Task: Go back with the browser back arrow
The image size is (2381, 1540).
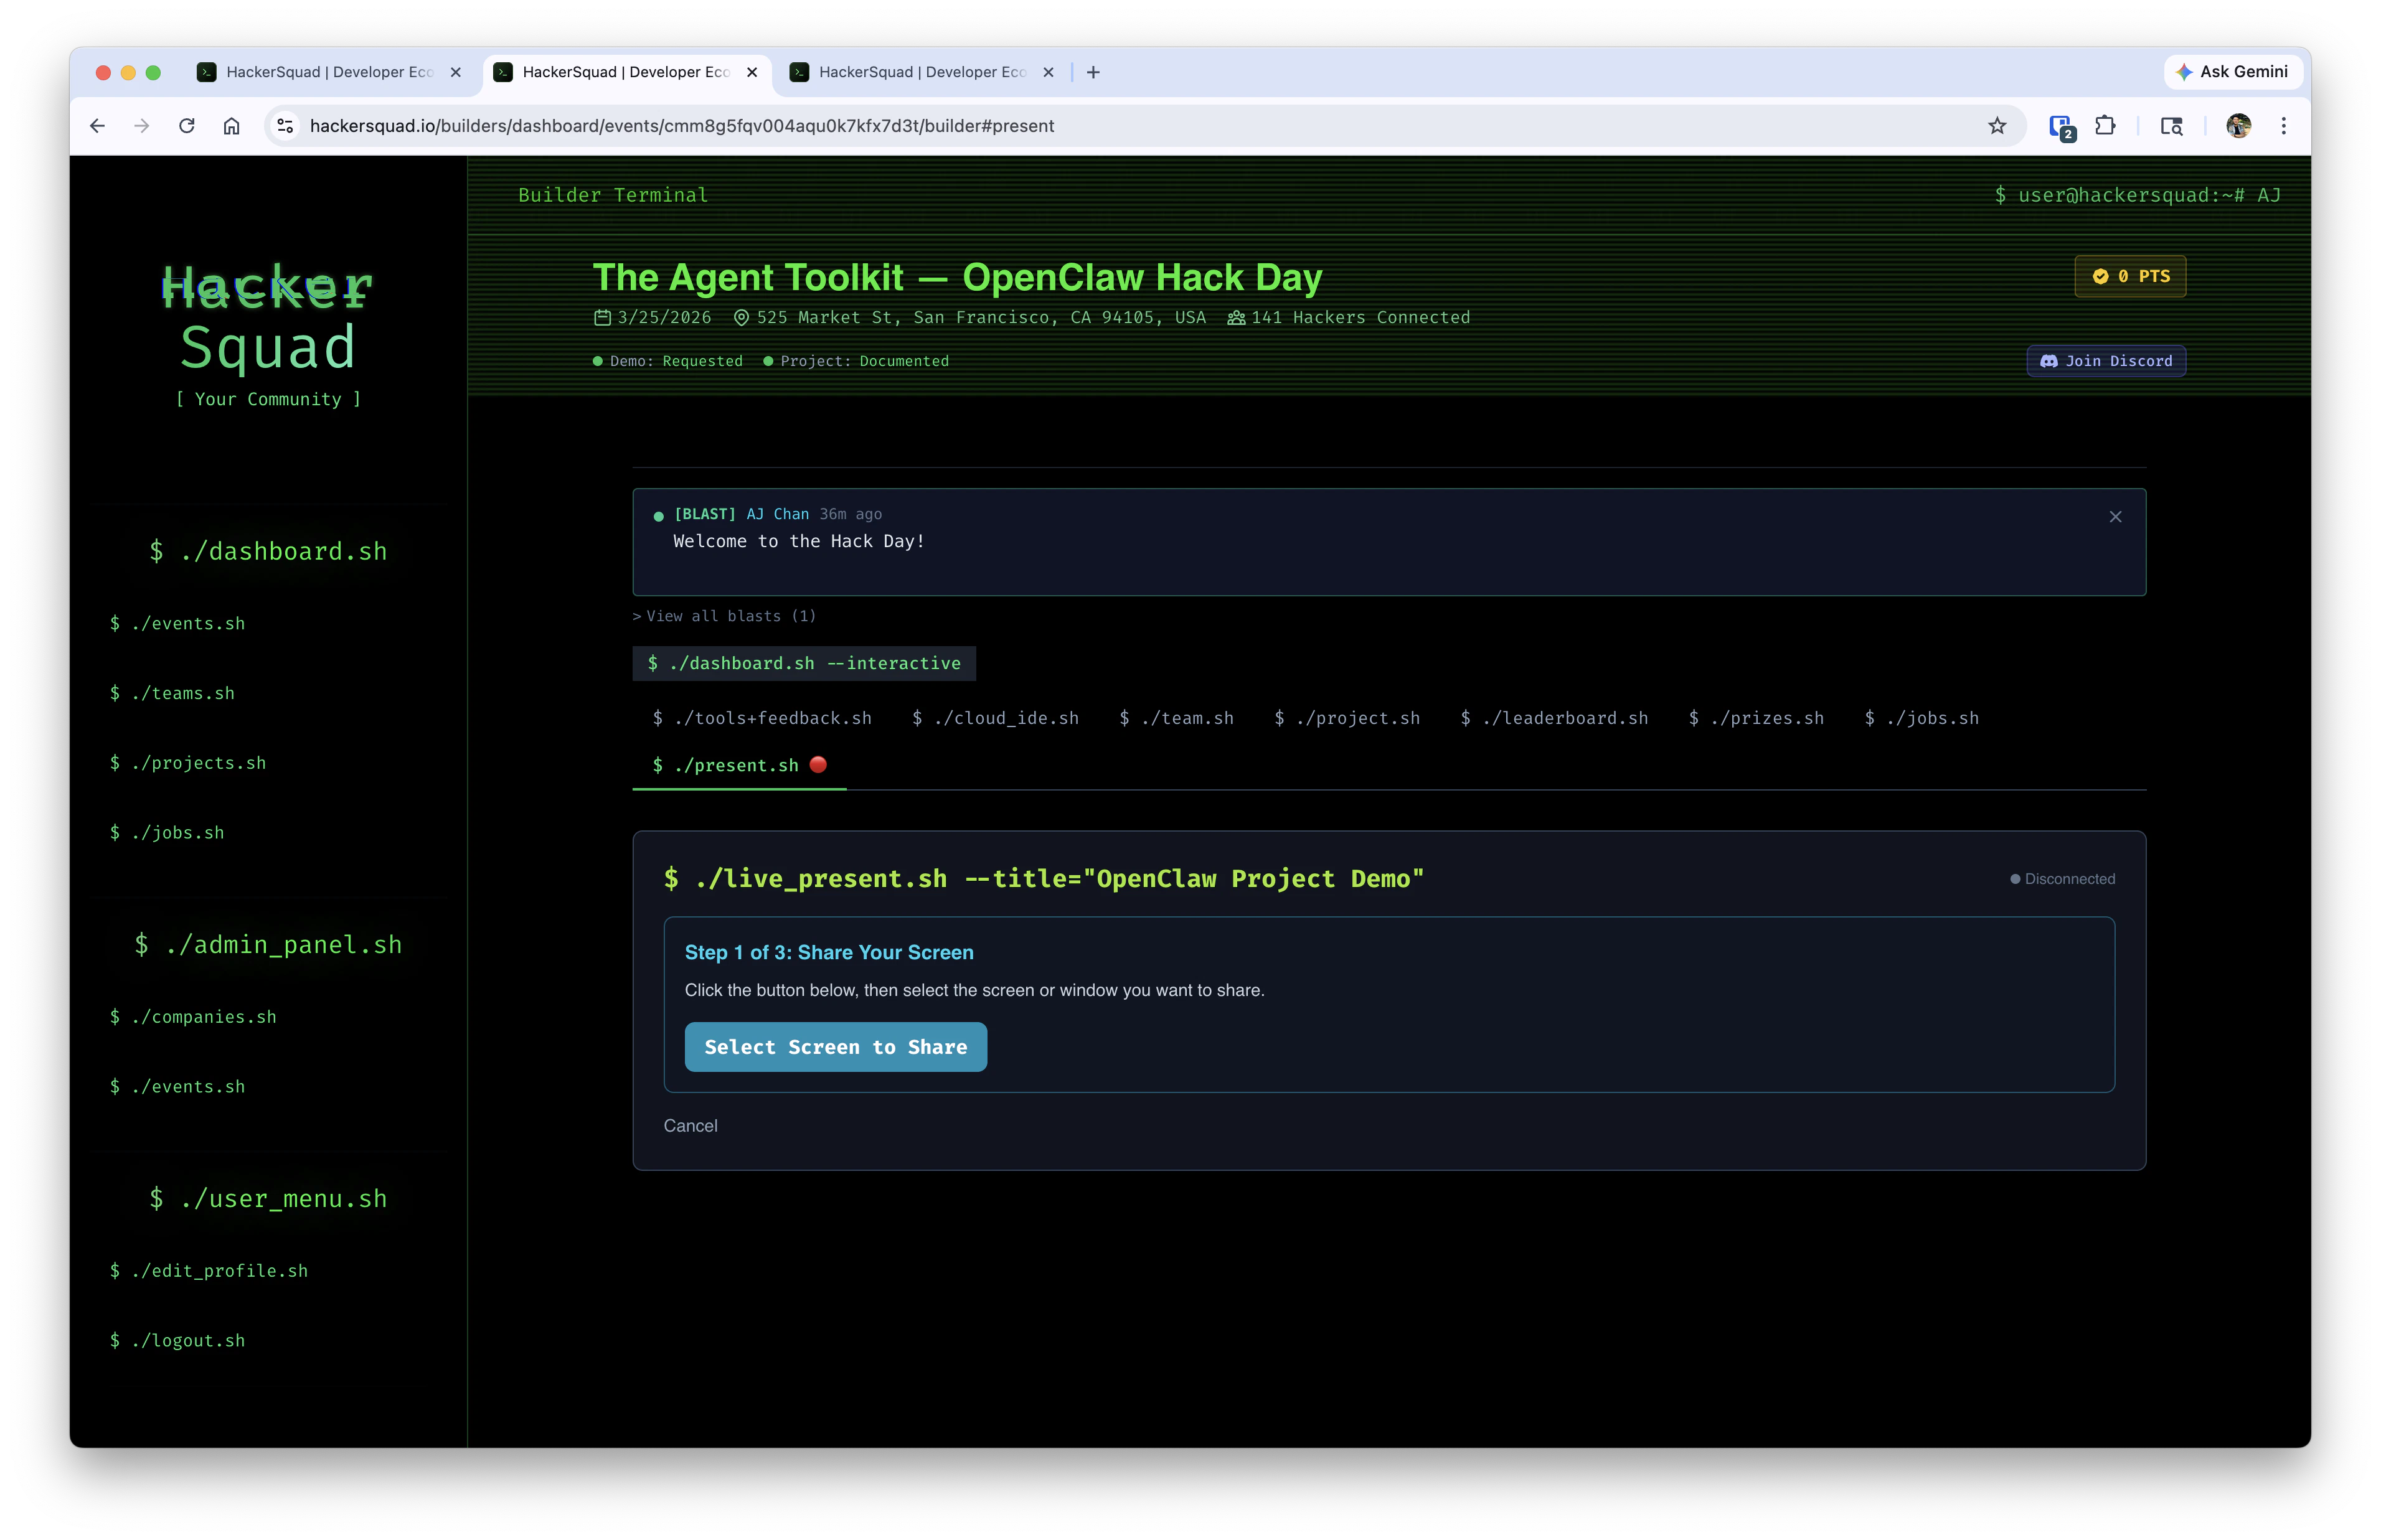Action: point(97,126)
